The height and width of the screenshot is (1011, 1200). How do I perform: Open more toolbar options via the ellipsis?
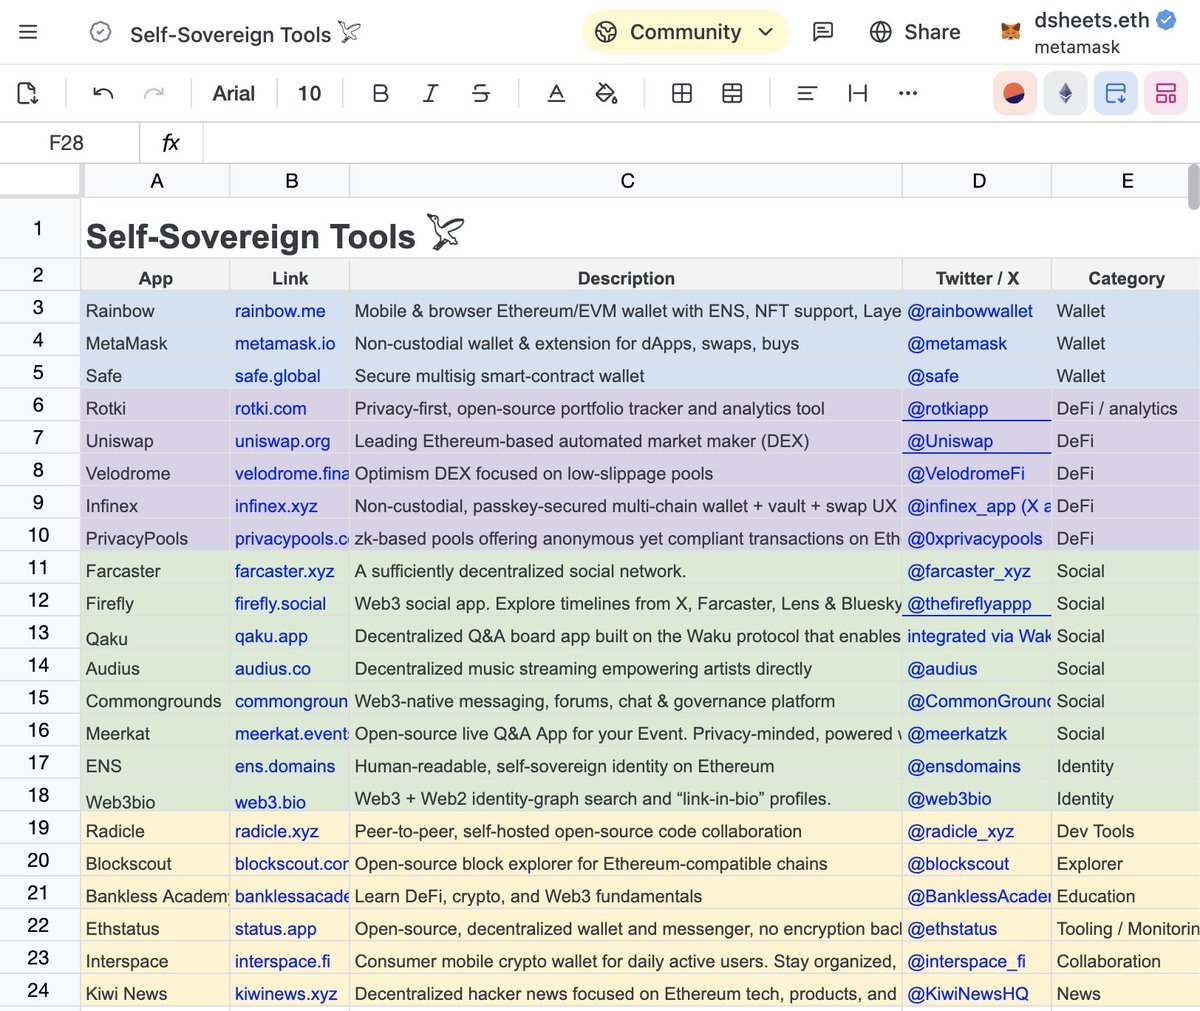pyautogui.click(x=907, y=93)
